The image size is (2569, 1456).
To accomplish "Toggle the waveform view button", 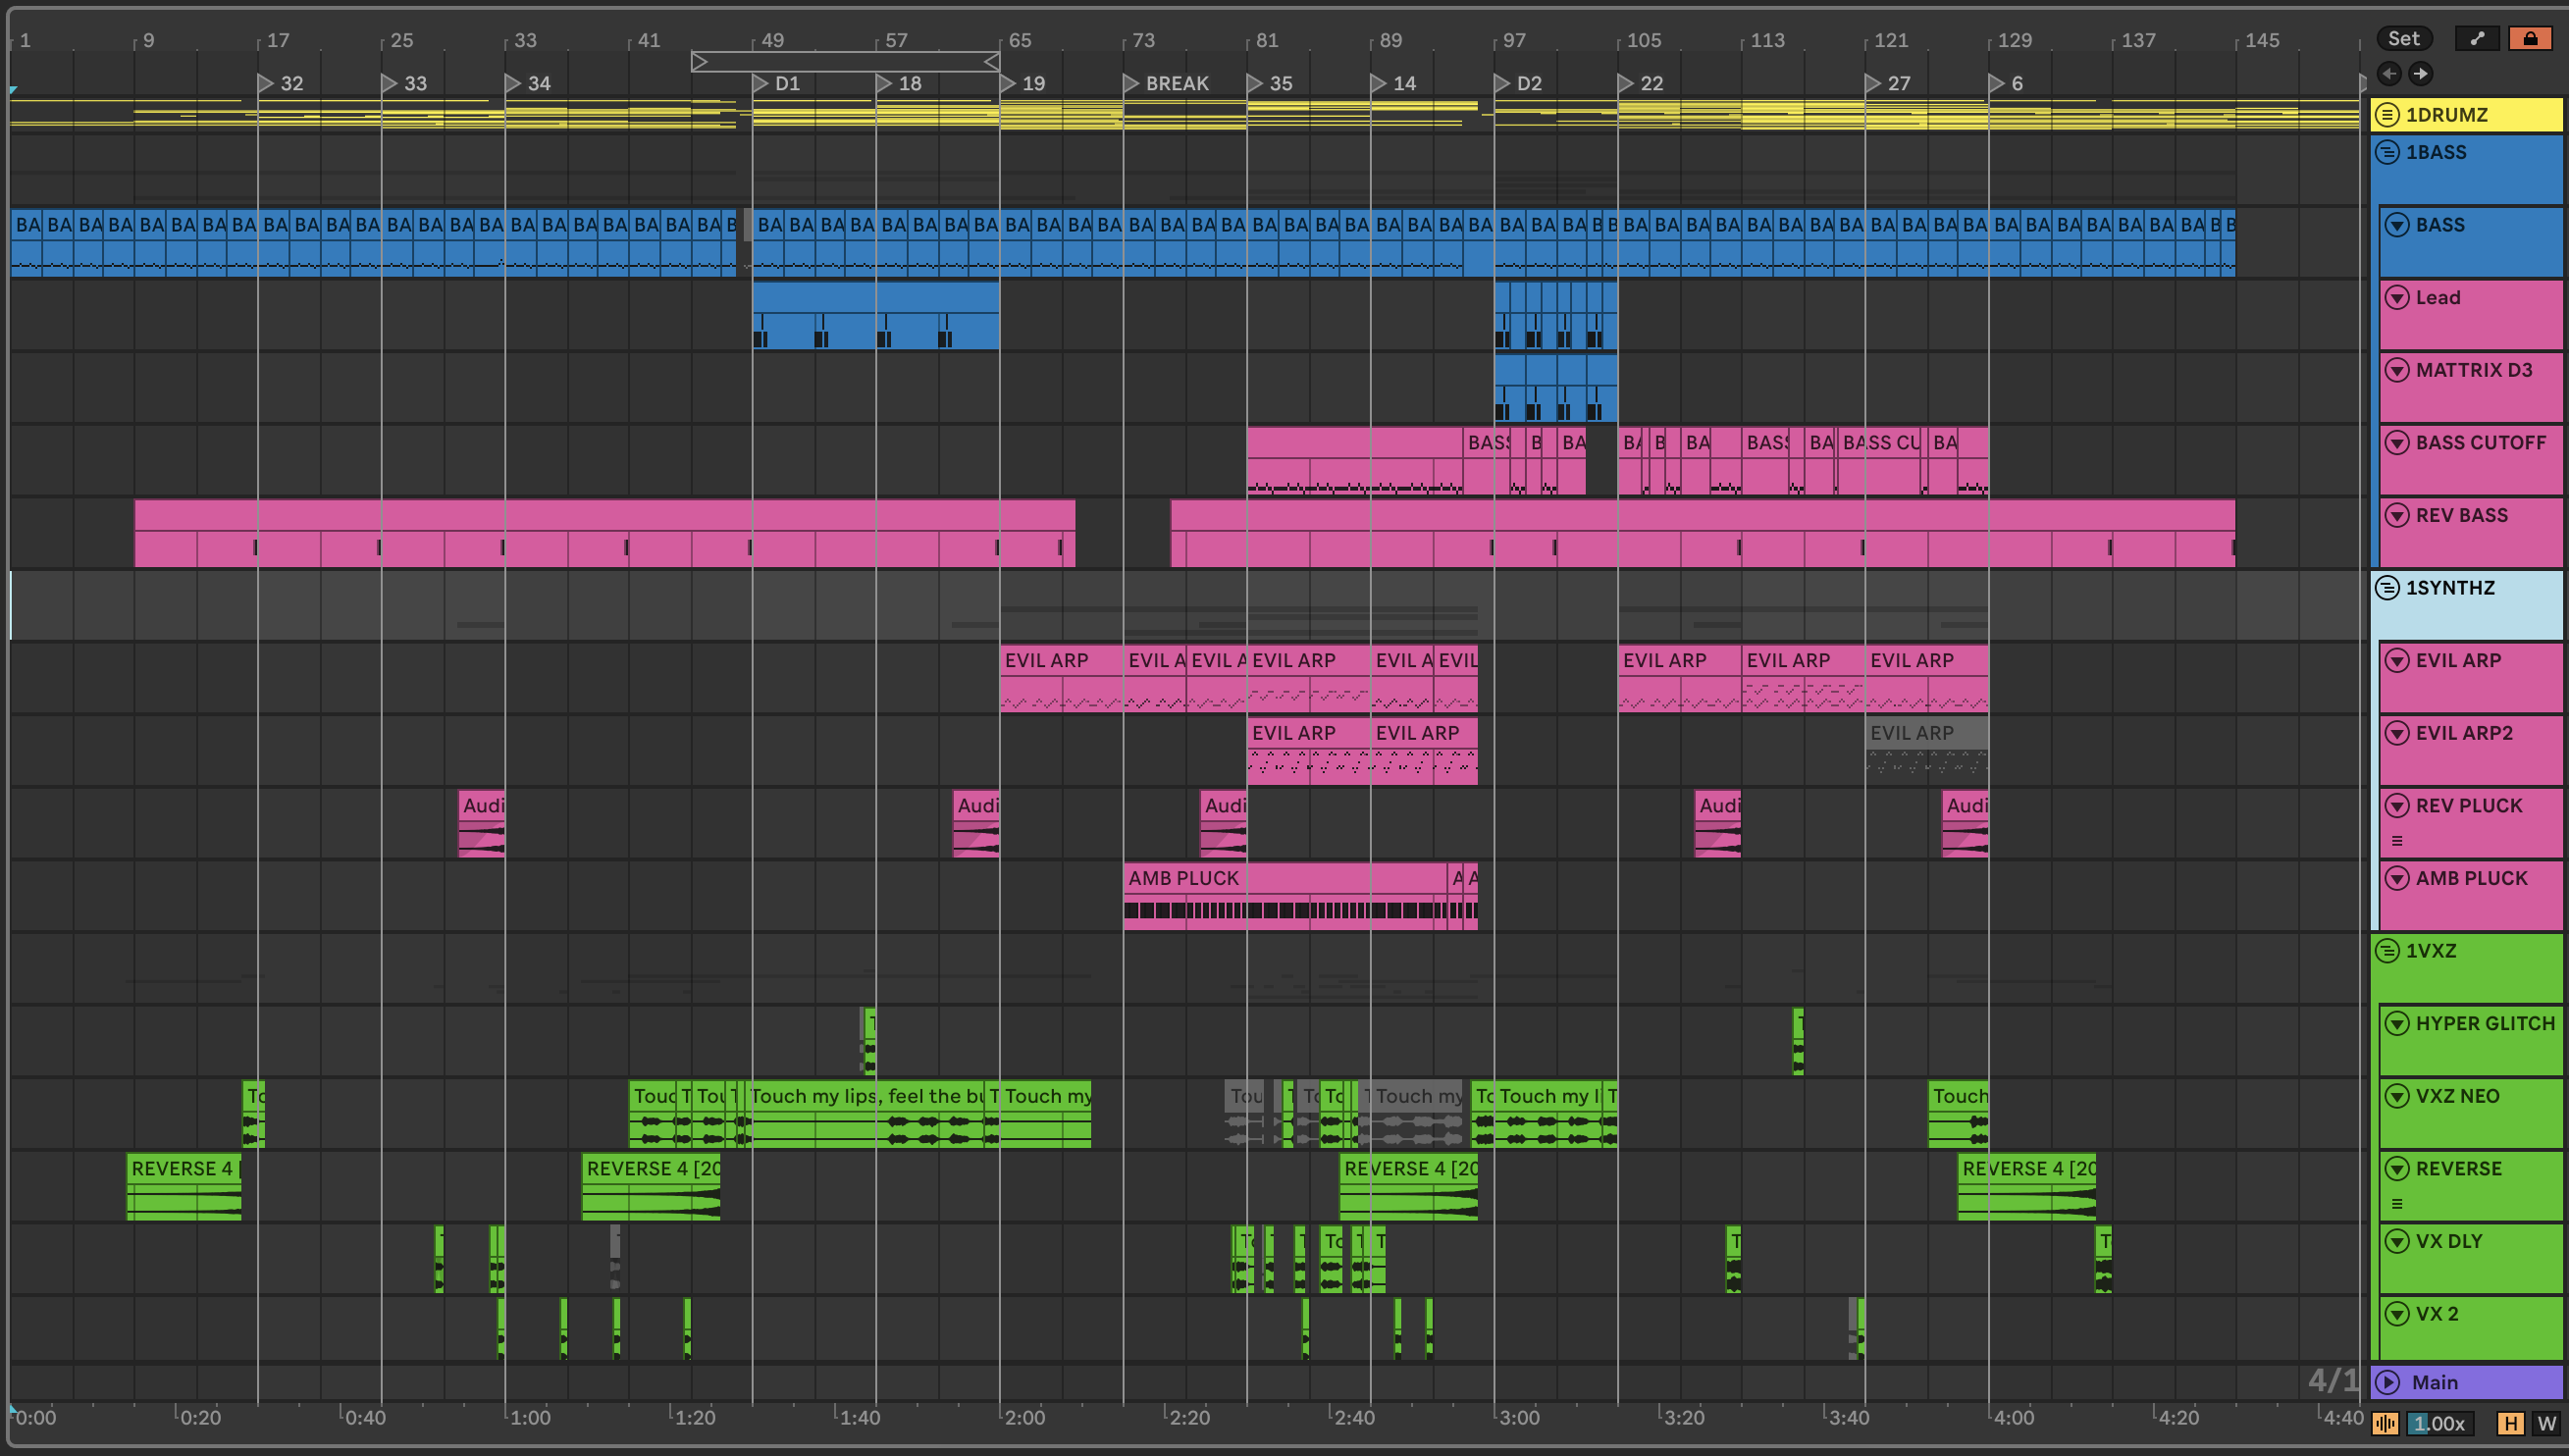I will [2385, 1423].
